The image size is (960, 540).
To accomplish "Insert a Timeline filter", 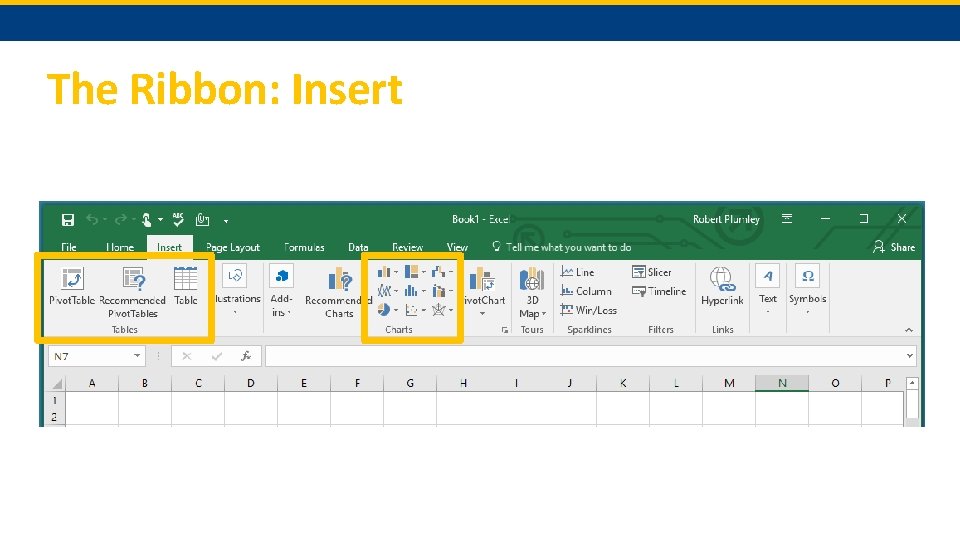I will click(x=659, y=291).
